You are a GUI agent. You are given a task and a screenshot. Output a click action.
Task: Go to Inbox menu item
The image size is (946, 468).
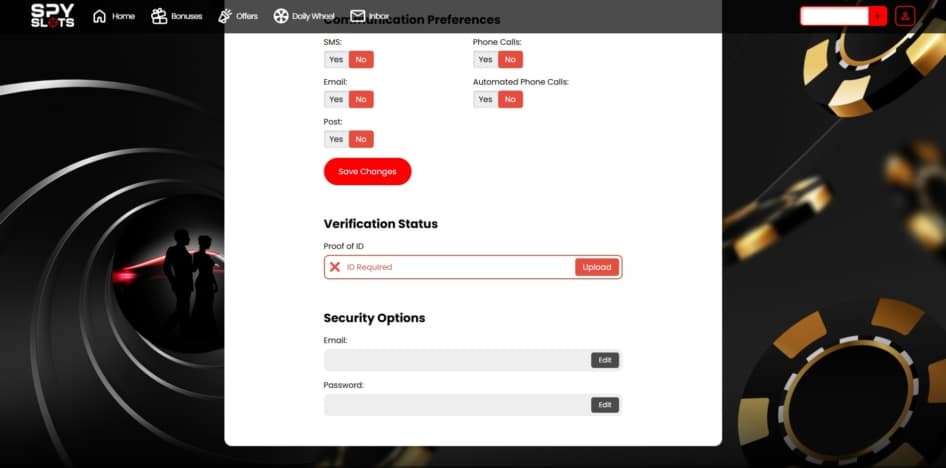(x=379, y=16)
